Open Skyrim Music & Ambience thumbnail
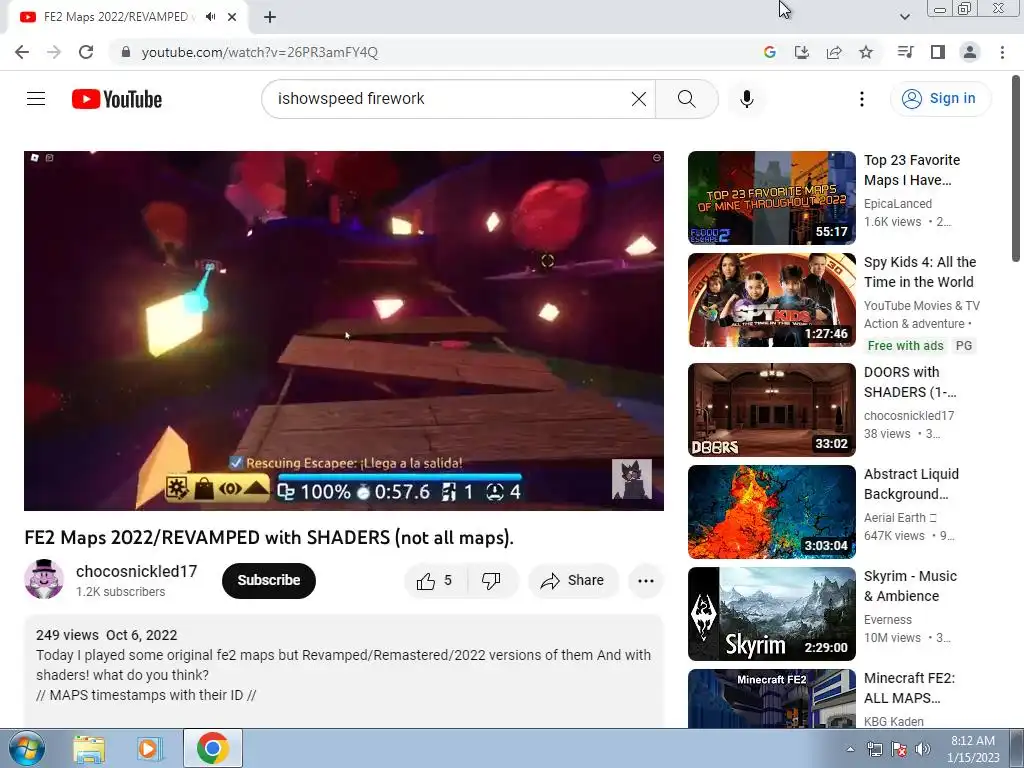This screenshot has width=1024, height=768. coord(772,614)
